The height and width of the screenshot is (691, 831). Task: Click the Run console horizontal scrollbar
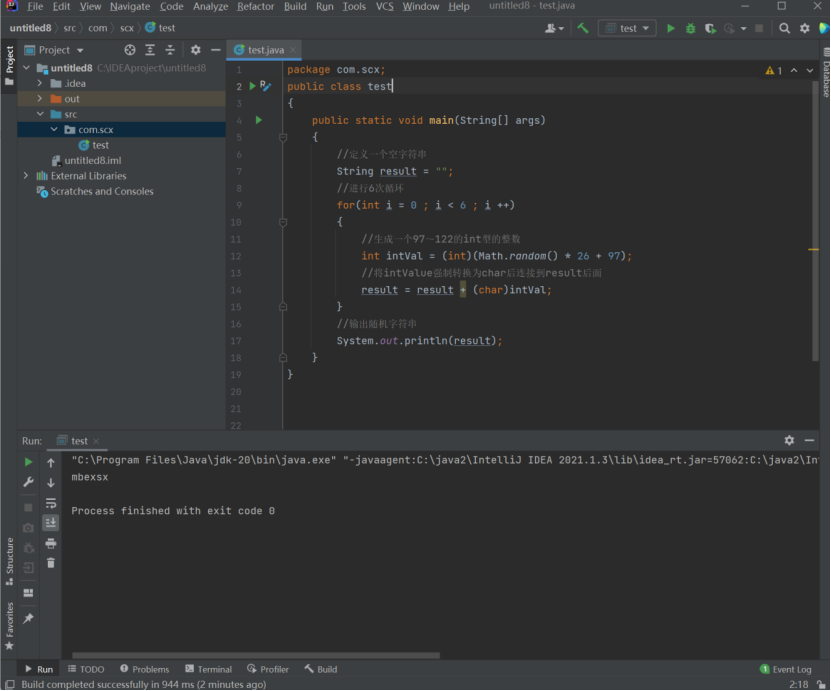click(255, 656)
